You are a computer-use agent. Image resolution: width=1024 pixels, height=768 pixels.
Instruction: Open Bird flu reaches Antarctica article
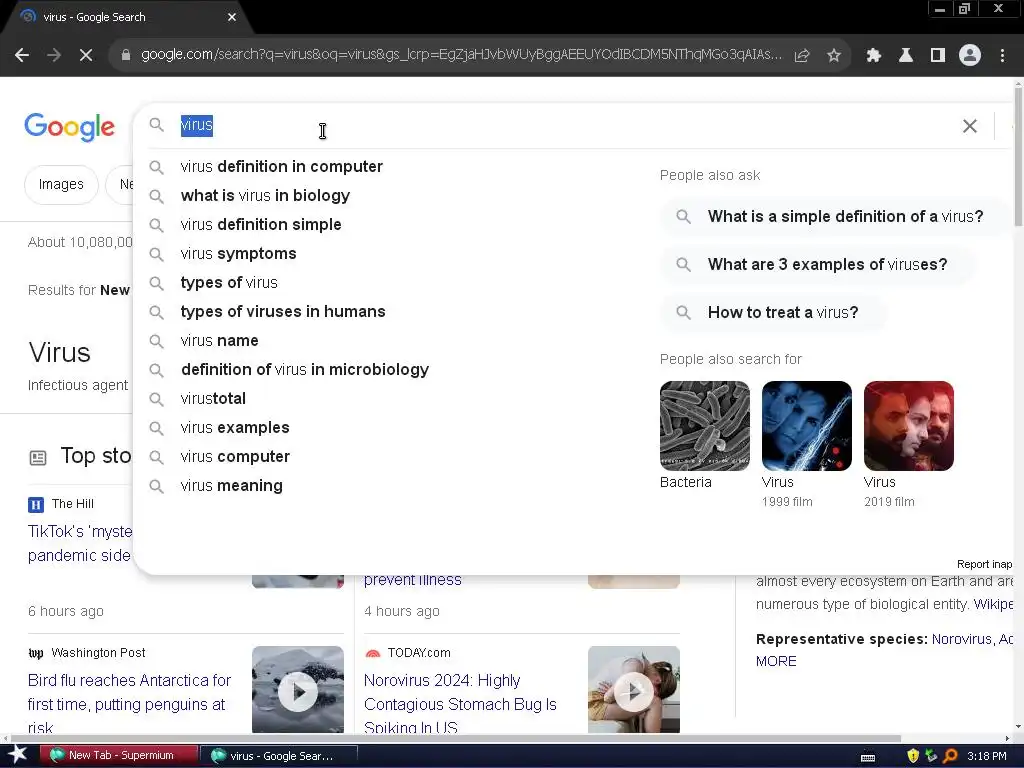point(129,704)
